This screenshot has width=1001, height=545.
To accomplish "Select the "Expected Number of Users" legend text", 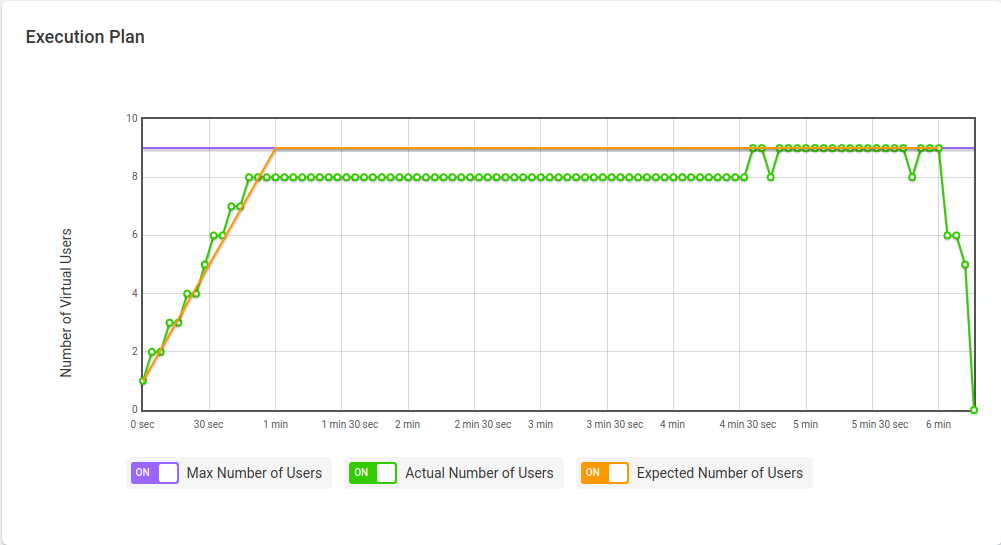I will pyautogui.click(x=719, y=473).
